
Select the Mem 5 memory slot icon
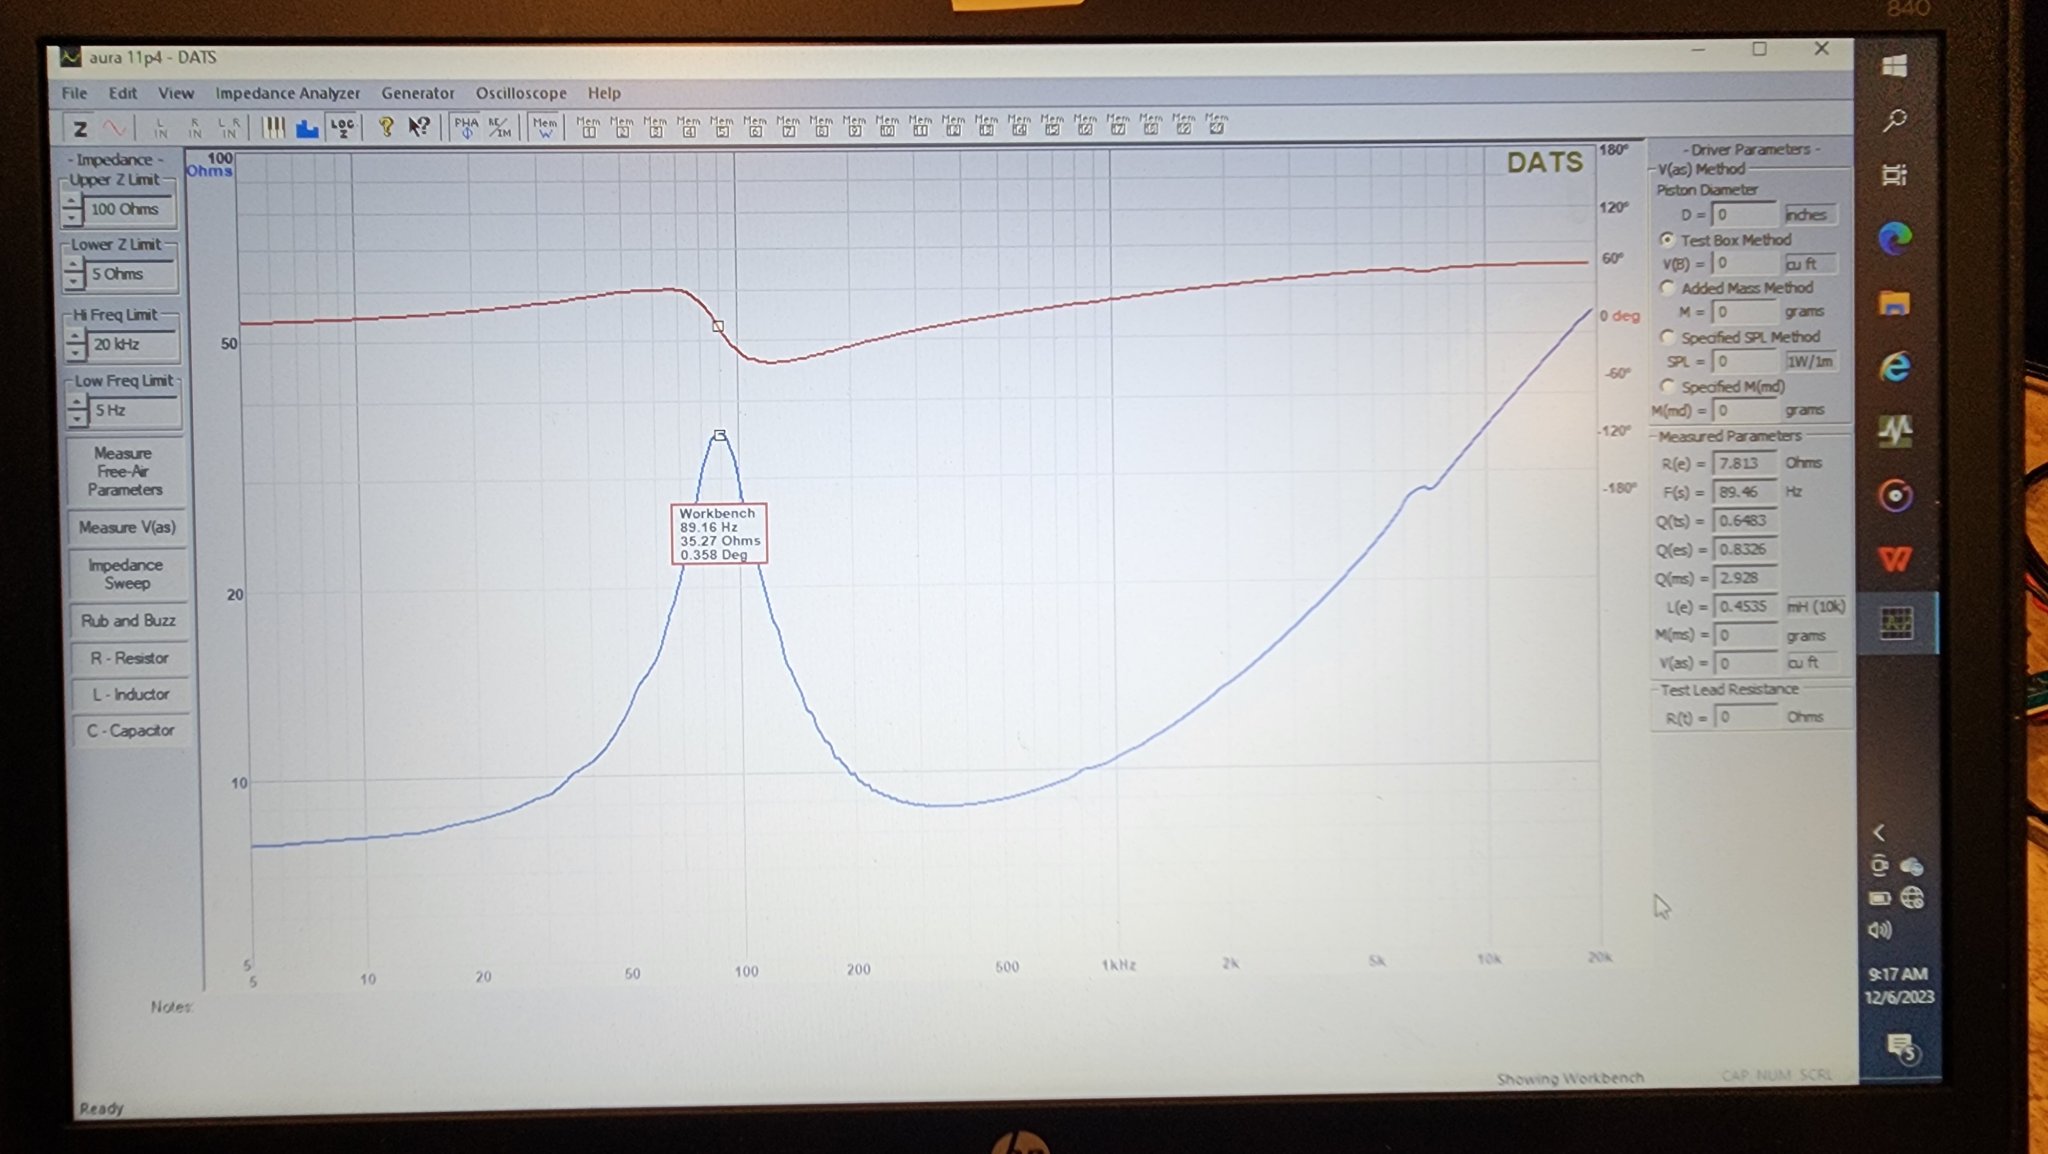(721, 126)
